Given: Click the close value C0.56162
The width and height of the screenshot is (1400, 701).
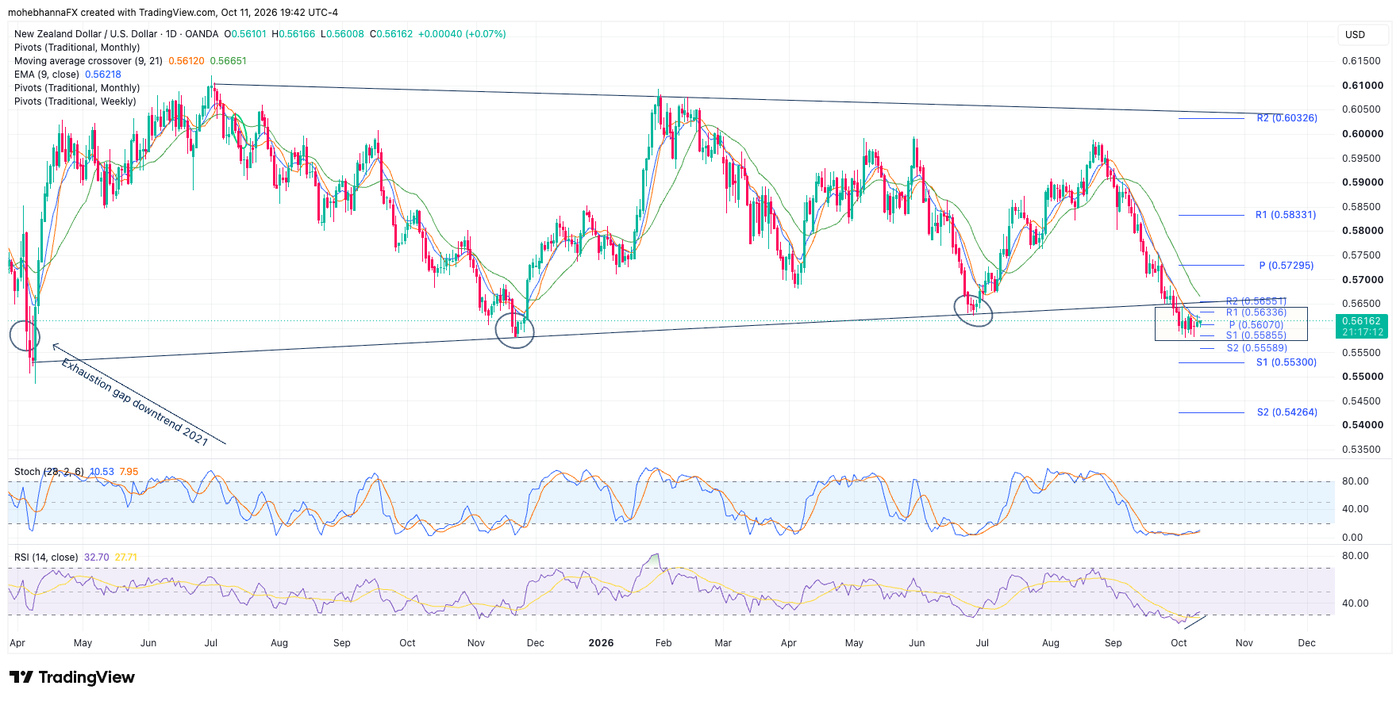Looking at the screenshot, I should 392,34.
